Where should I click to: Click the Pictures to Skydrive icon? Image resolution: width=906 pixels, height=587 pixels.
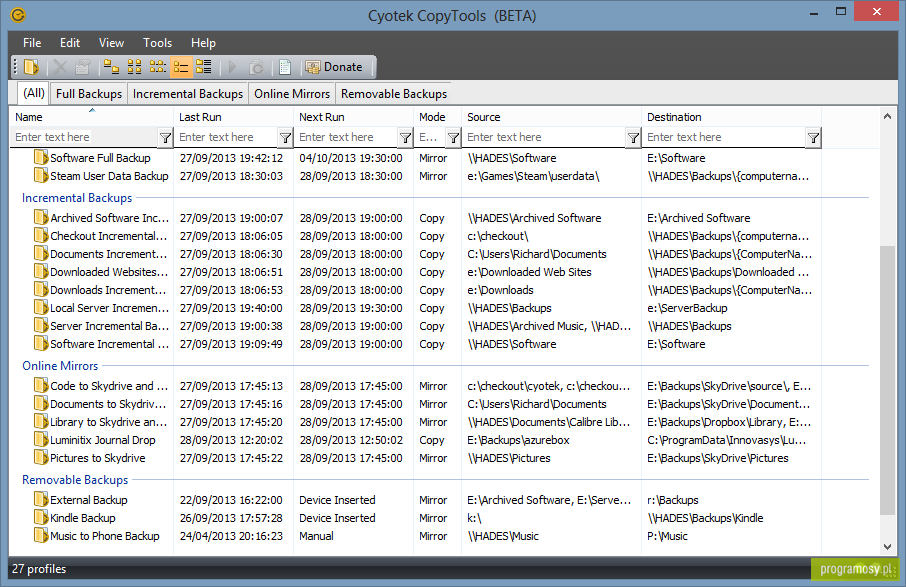tap(40, 457)
